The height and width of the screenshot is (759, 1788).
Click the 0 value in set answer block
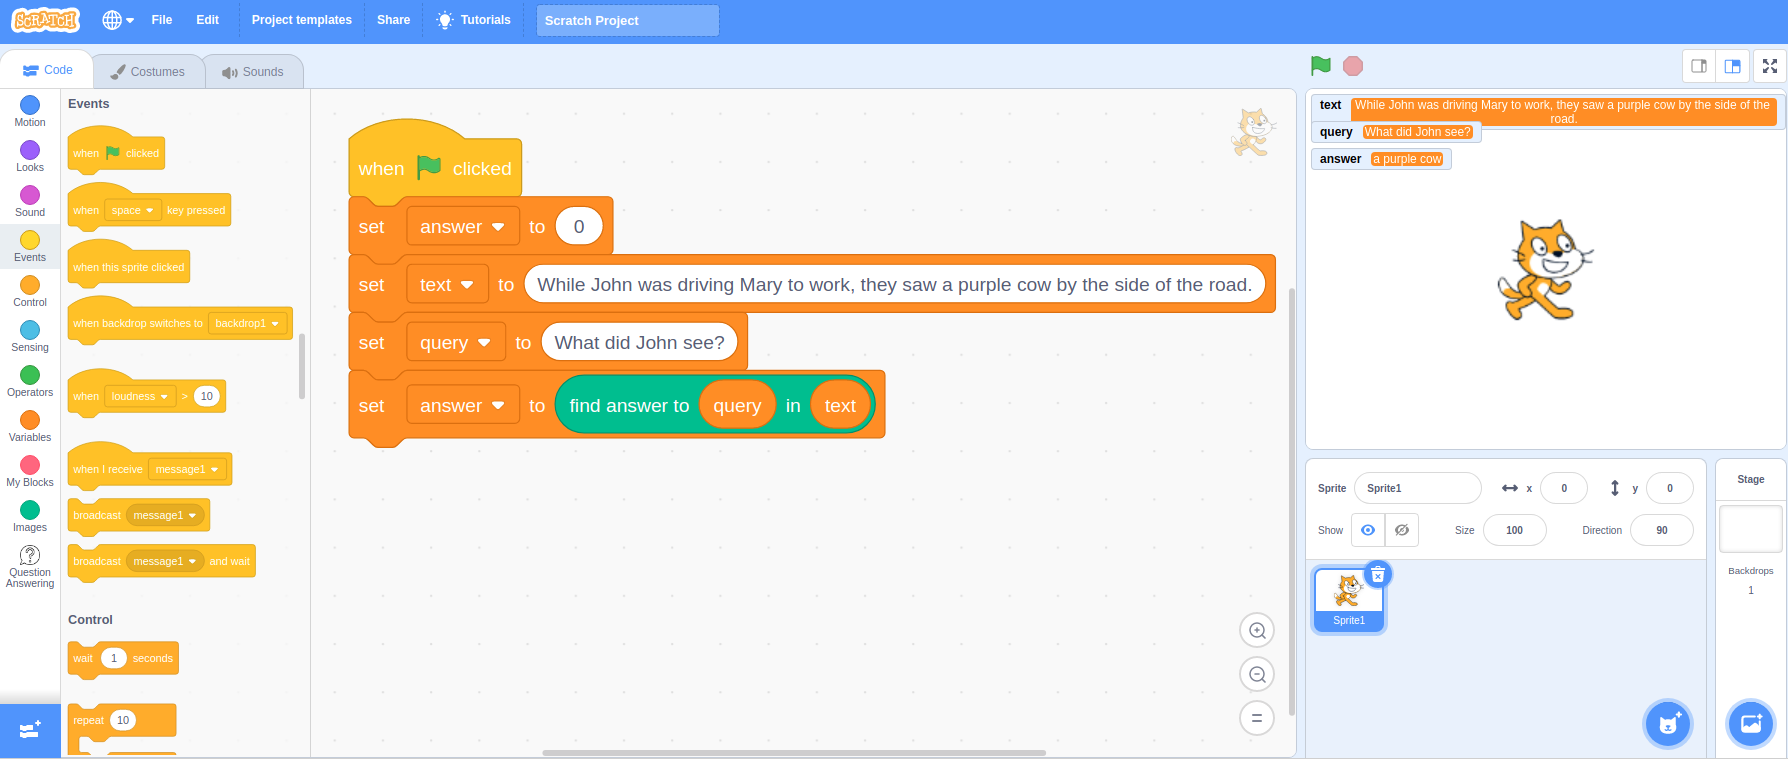click(579, 227)
